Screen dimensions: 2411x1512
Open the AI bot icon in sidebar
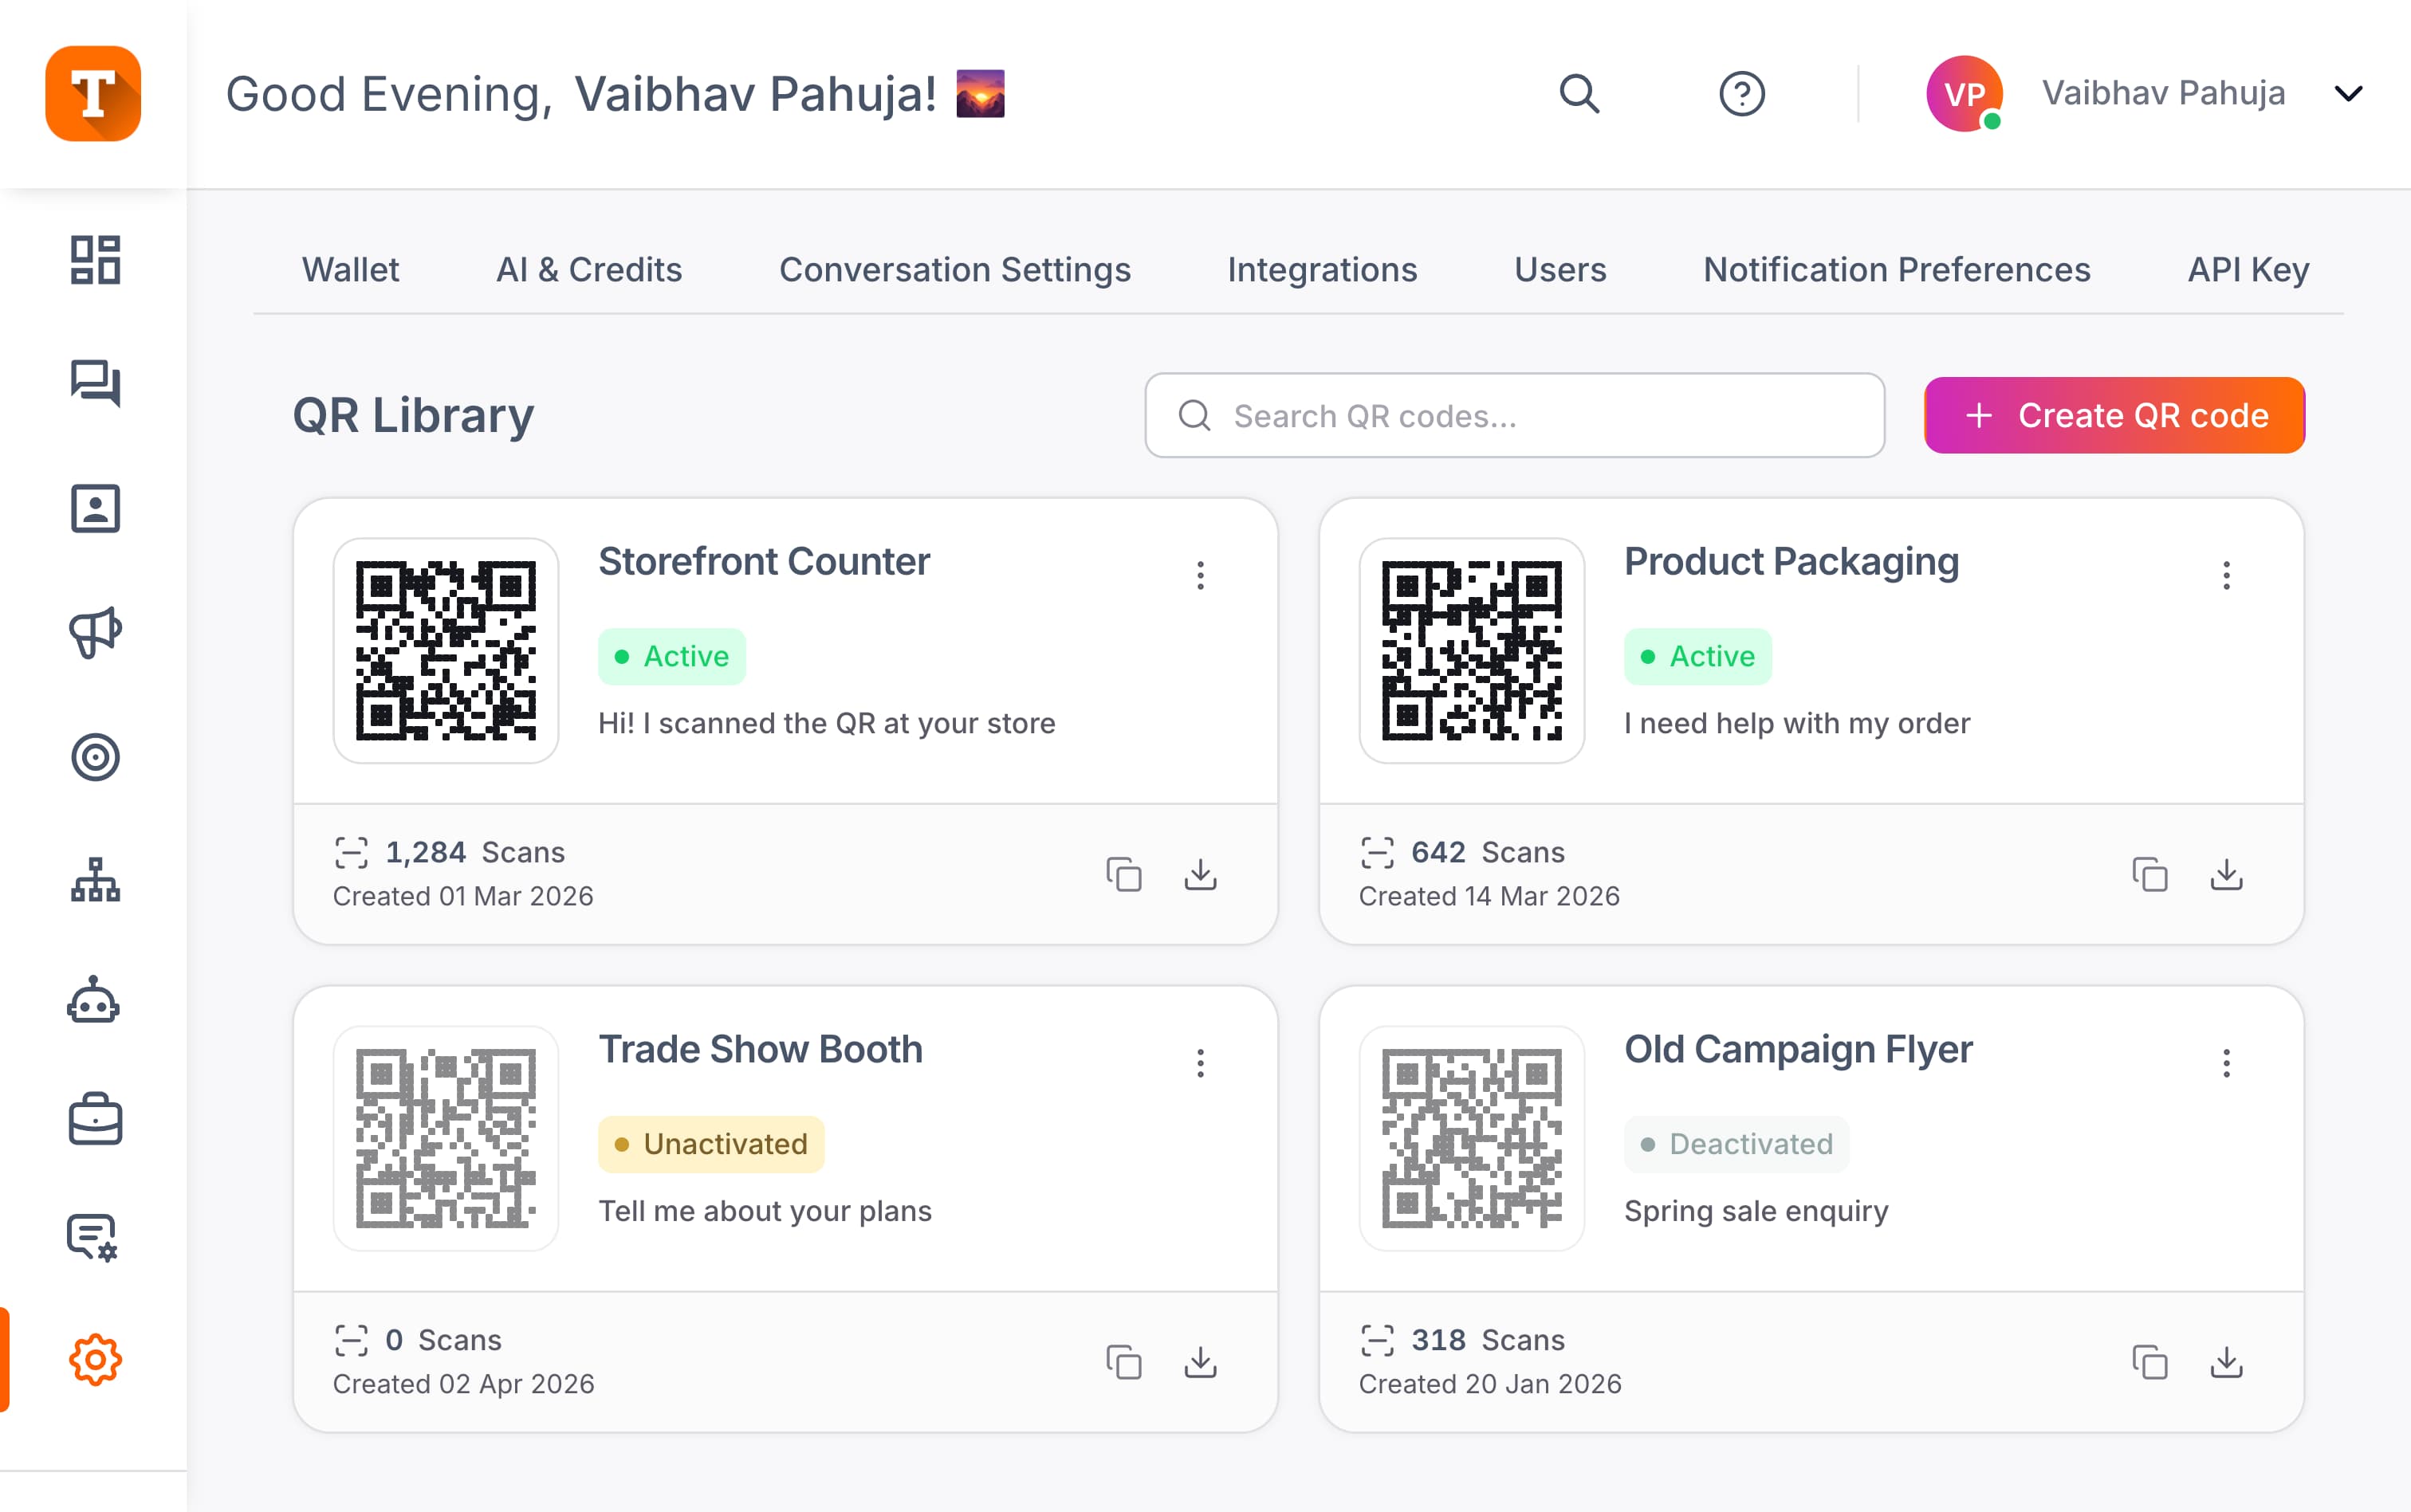[95, 999]
